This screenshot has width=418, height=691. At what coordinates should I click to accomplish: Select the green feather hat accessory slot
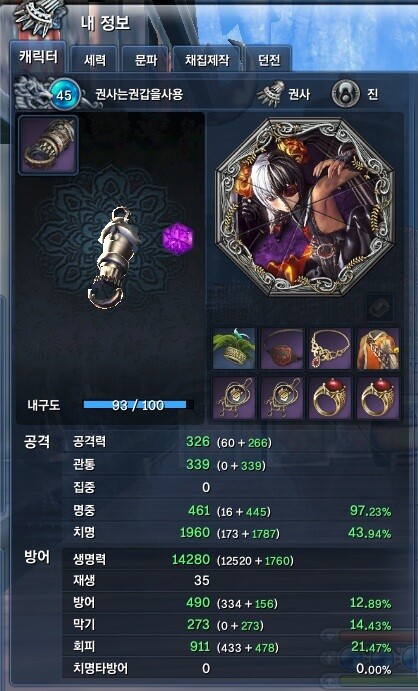pos(234,348)
